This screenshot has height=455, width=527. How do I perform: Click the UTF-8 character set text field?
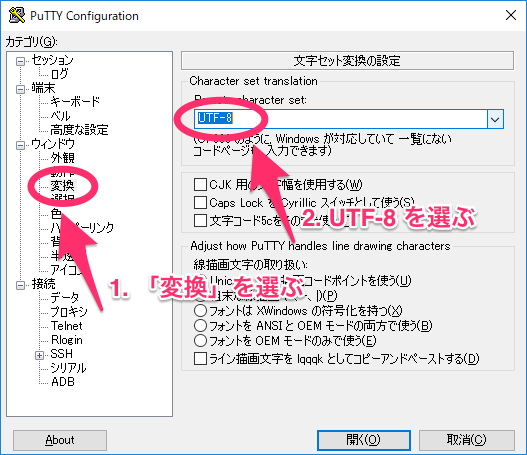pyautogui.click(x=340, y=119)
